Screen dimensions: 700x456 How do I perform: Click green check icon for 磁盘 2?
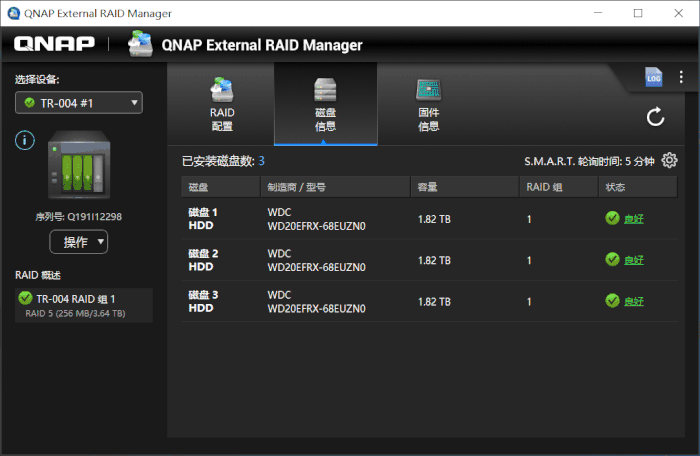coord(612,259)
